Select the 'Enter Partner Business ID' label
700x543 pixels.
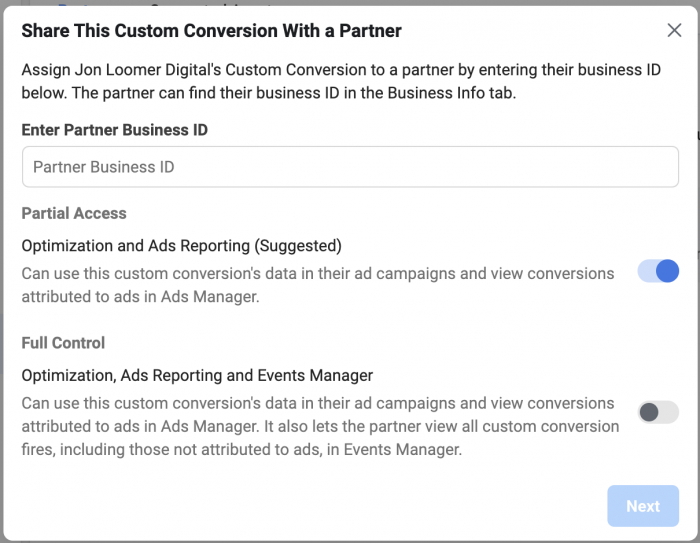click(114, 130)
